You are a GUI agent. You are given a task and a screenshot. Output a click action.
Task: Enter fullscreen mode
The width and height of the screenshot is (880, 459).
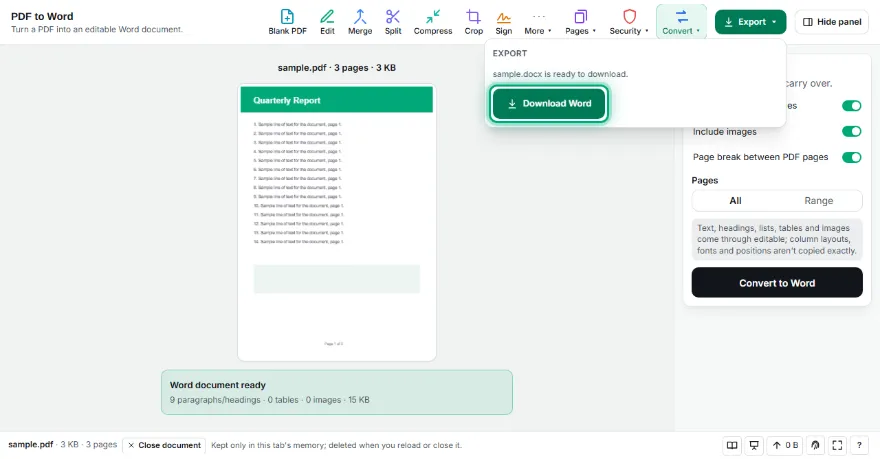[x=837, y=445]
